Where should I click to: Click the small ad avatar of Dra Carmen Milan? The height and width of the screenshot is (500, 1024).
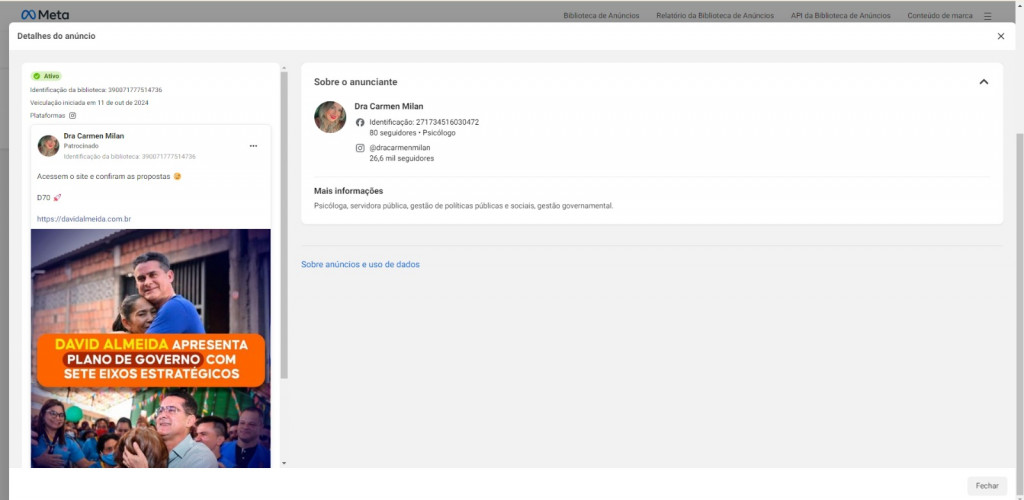(48, 146)
